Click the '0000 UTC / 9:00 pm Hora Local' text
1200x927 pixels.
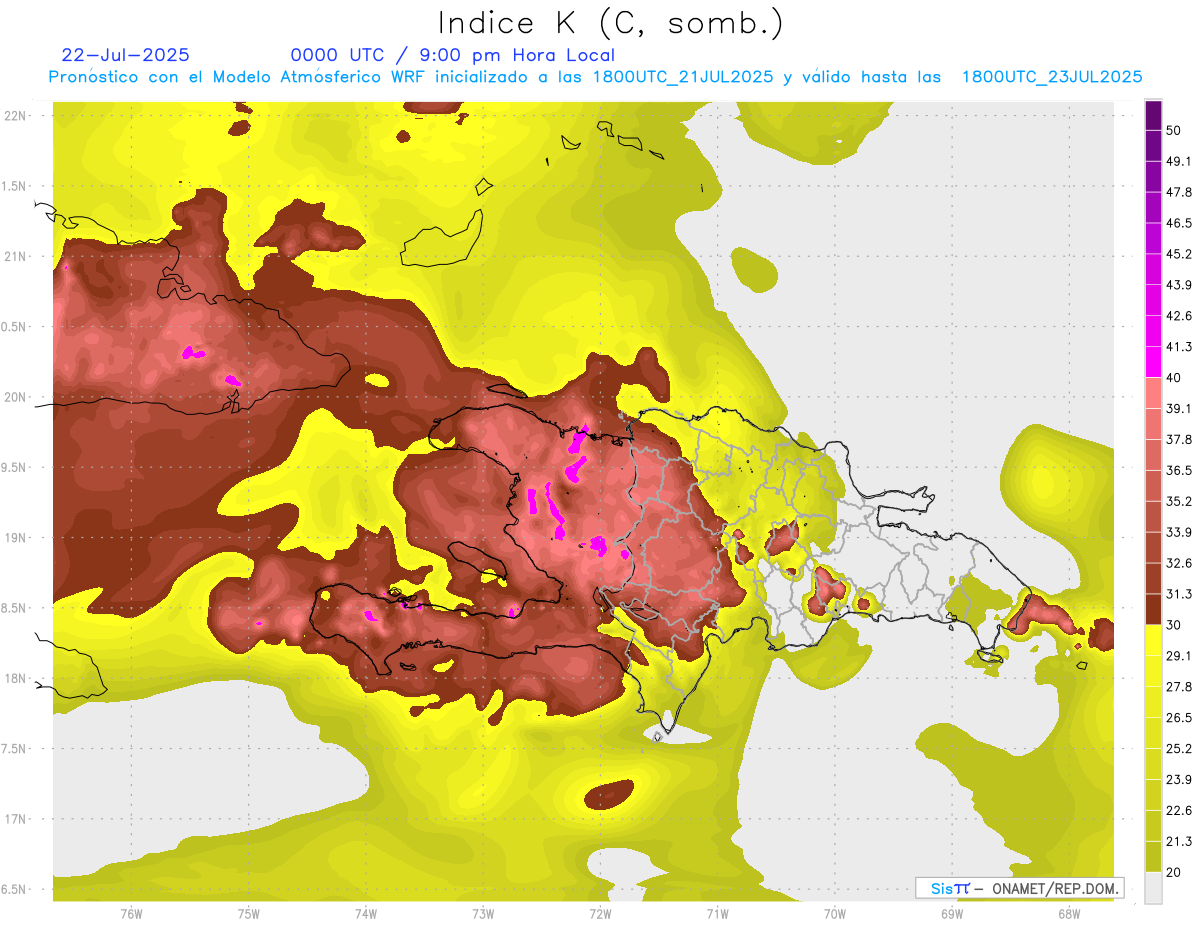coord(453,55)
